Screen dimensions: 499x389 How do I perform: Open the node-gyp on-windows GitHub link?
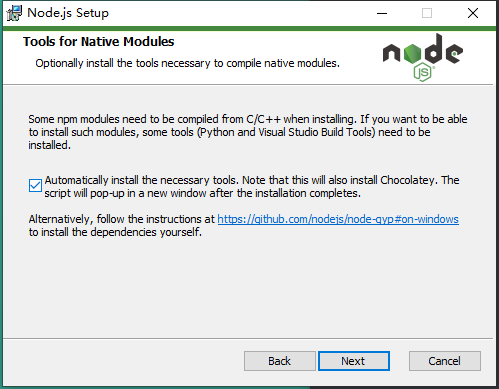(338, 219)
